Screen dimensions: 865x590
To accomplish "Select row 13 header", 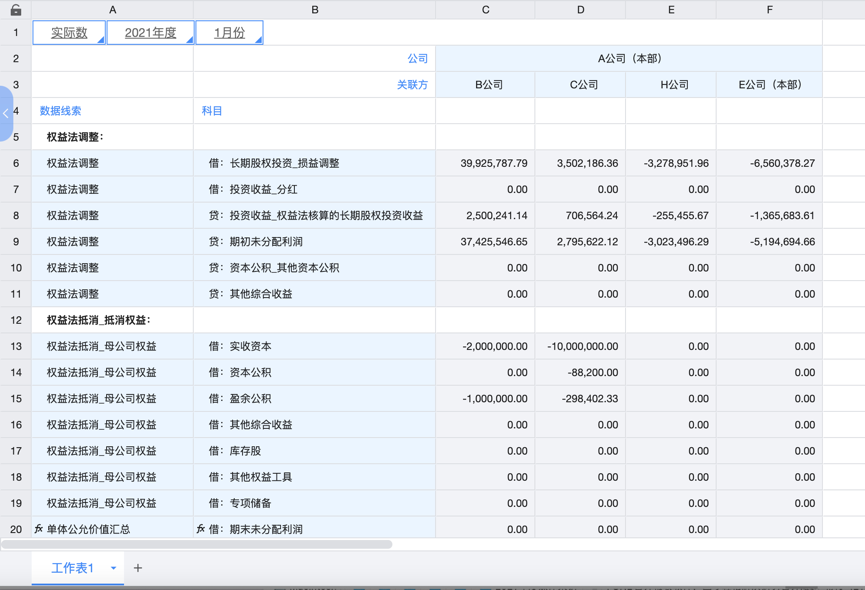I will pyautogui.click(x=16, y=346).
